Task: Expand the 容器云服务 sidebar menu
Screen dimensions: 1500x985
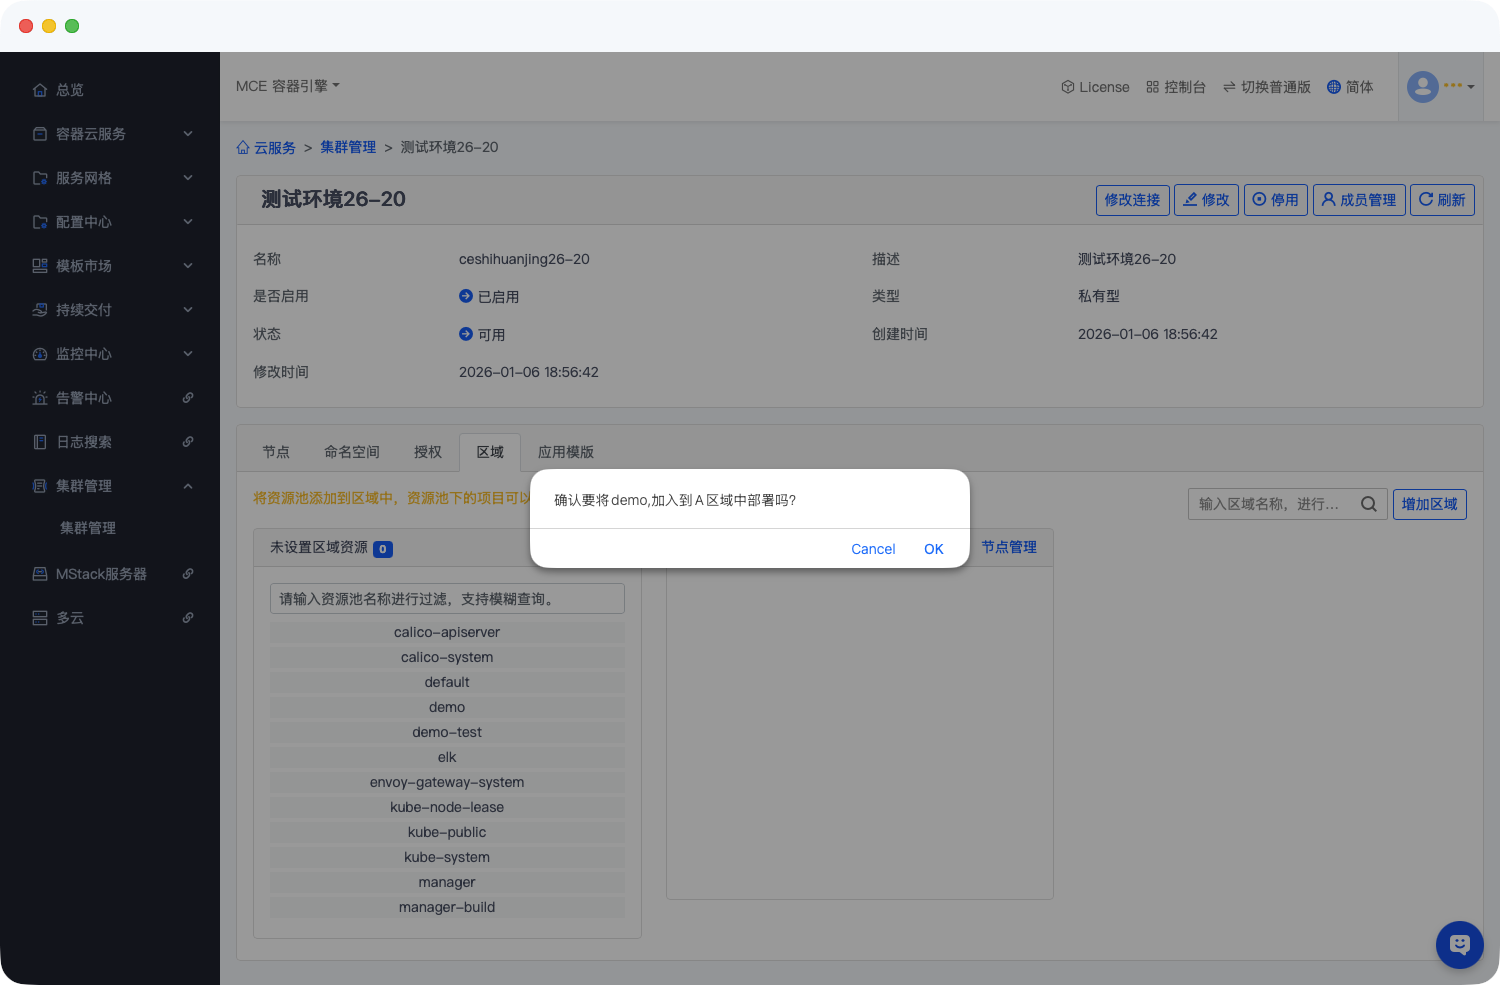Action: point(110,134)
